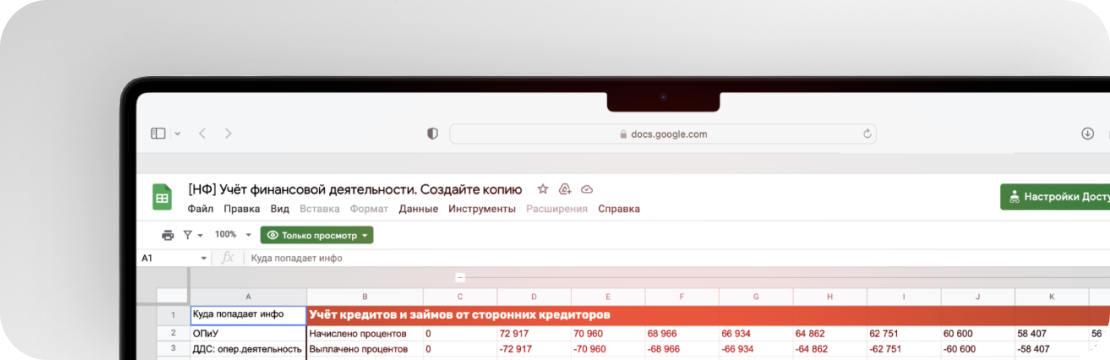Toggle the Safari sidebar icon
The image size is (1110, 360).
tap(158, 133)
